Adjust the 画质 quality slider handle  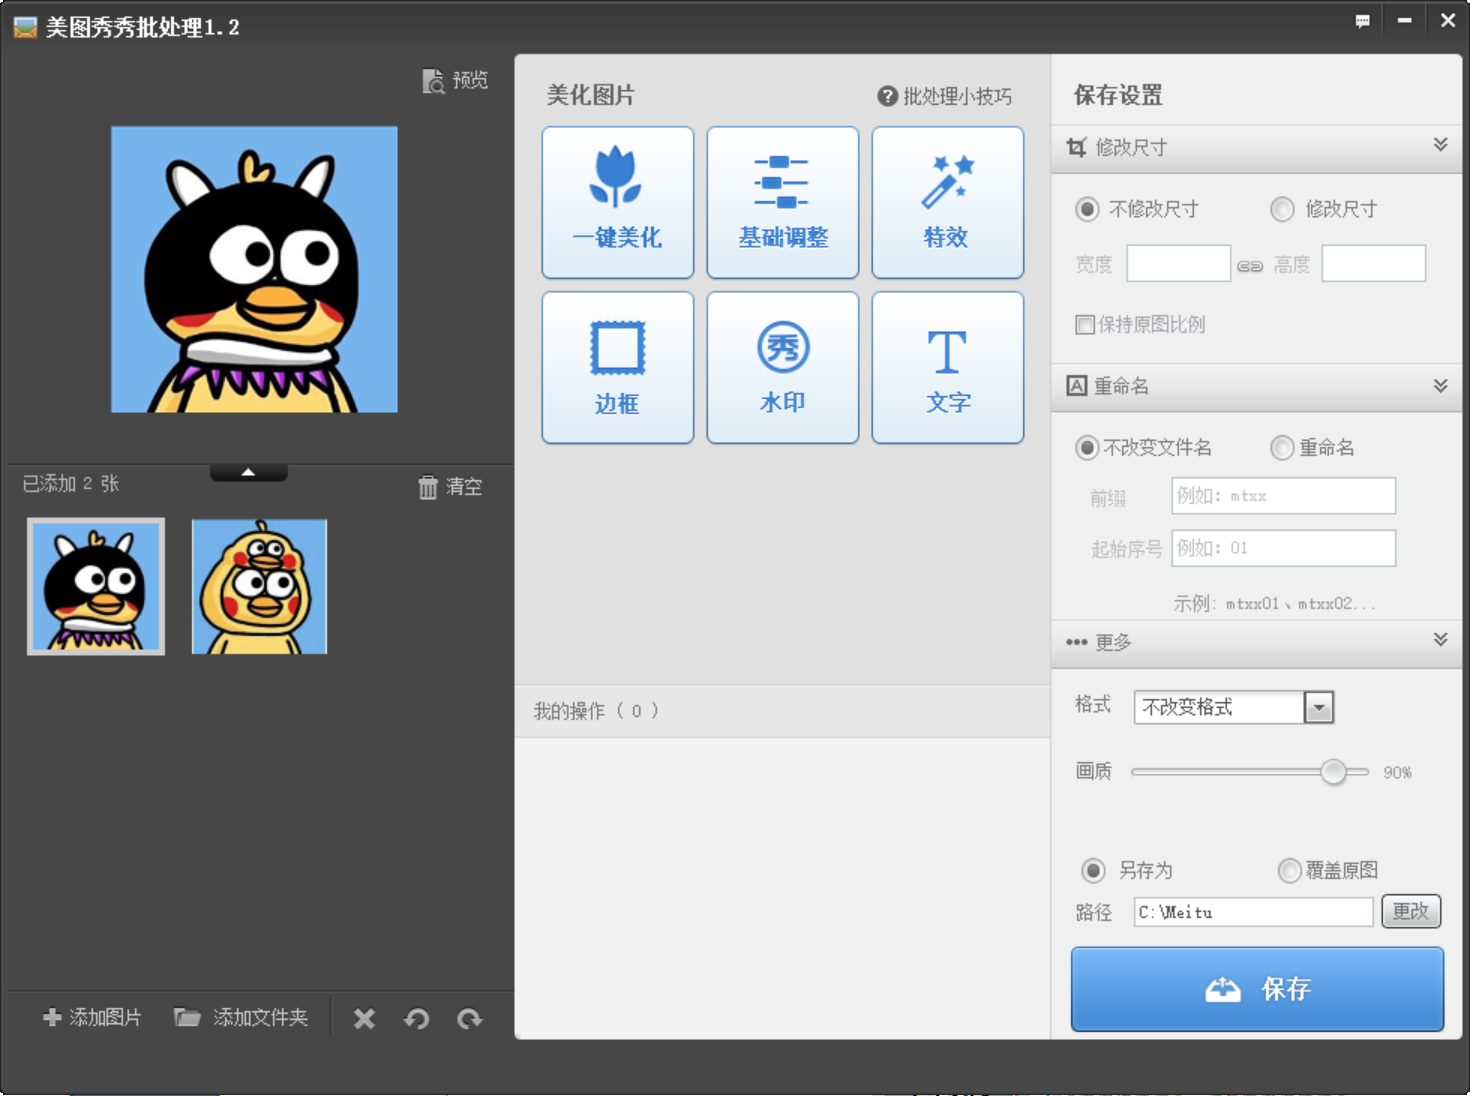1333,772
